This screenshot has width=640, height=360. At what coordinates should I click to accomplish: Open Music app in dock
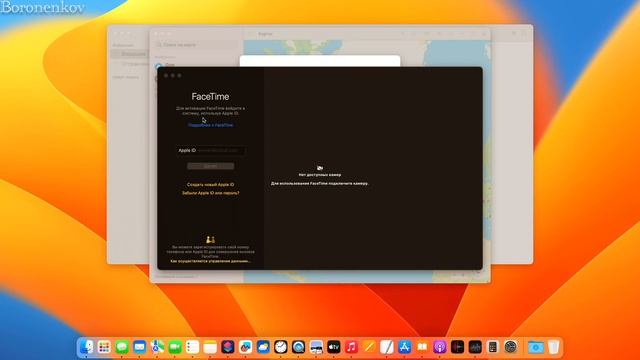[x=351, y=347]
